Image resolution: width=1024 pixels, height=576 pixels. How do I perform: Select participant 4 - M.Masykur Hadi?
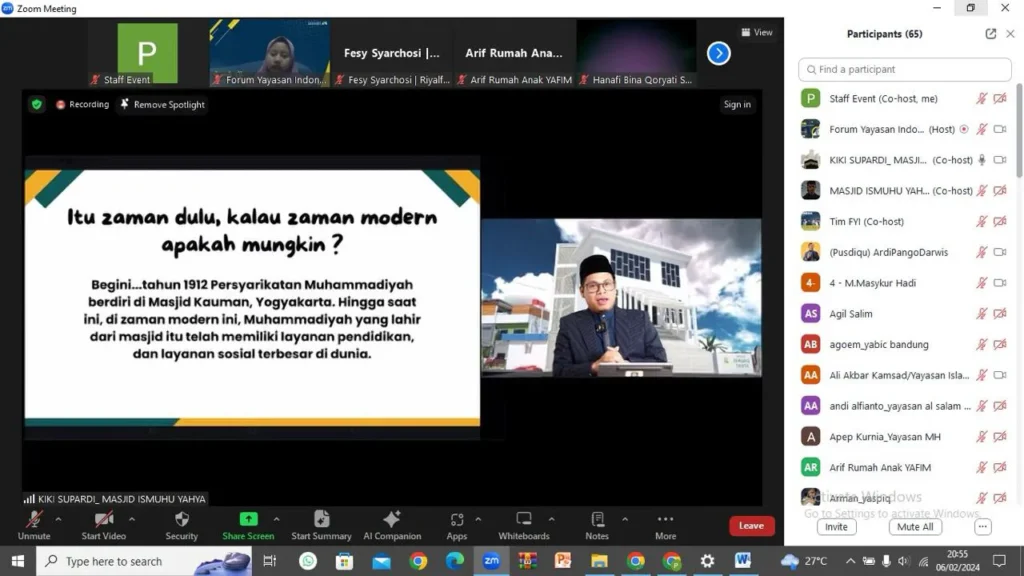[x=904, y=283]
